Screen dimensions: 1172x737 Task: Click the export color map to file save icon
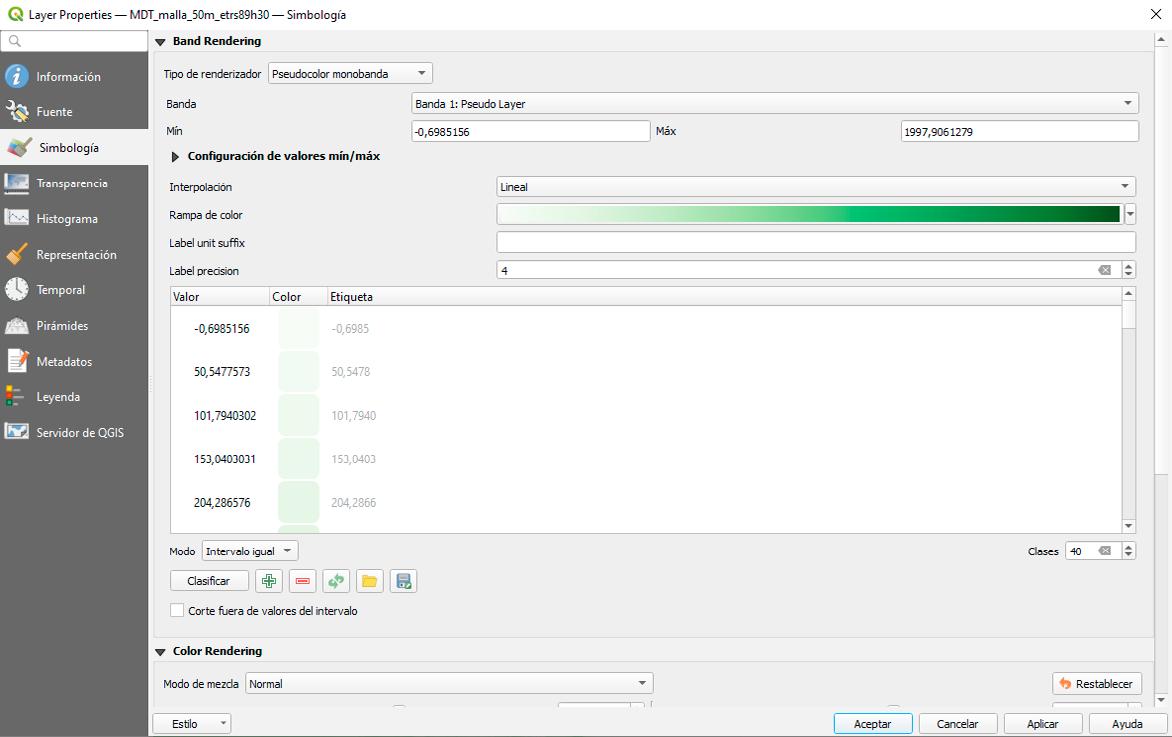coord(404,581)
